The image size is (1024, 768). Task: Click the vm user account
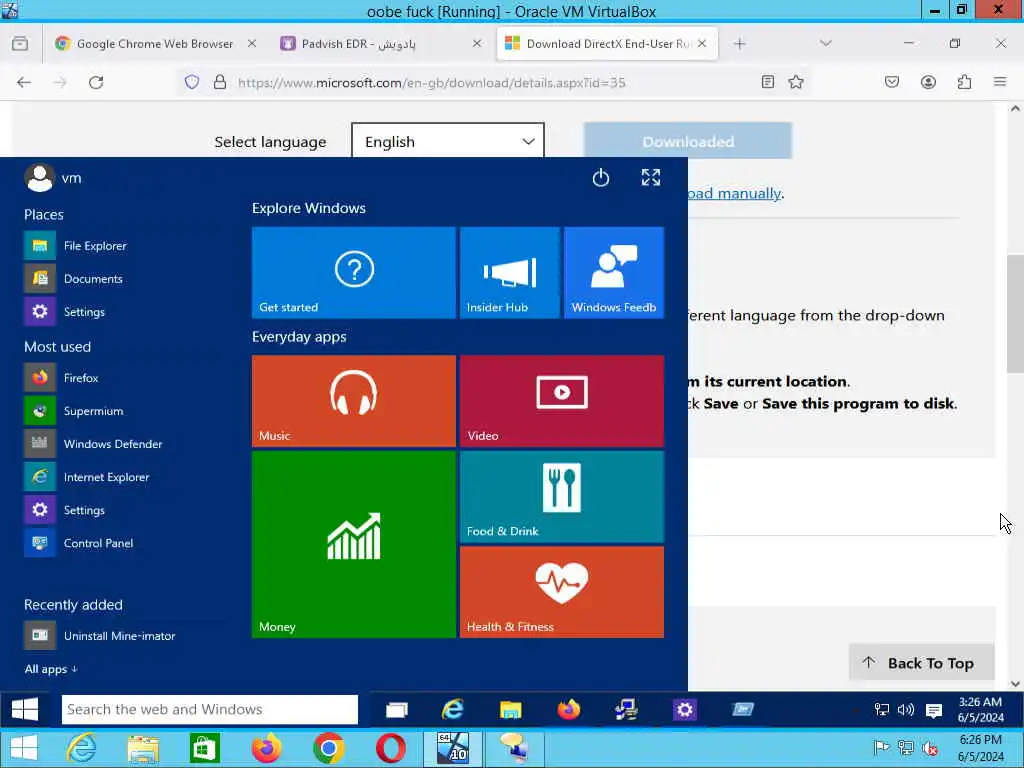point(53,178)
